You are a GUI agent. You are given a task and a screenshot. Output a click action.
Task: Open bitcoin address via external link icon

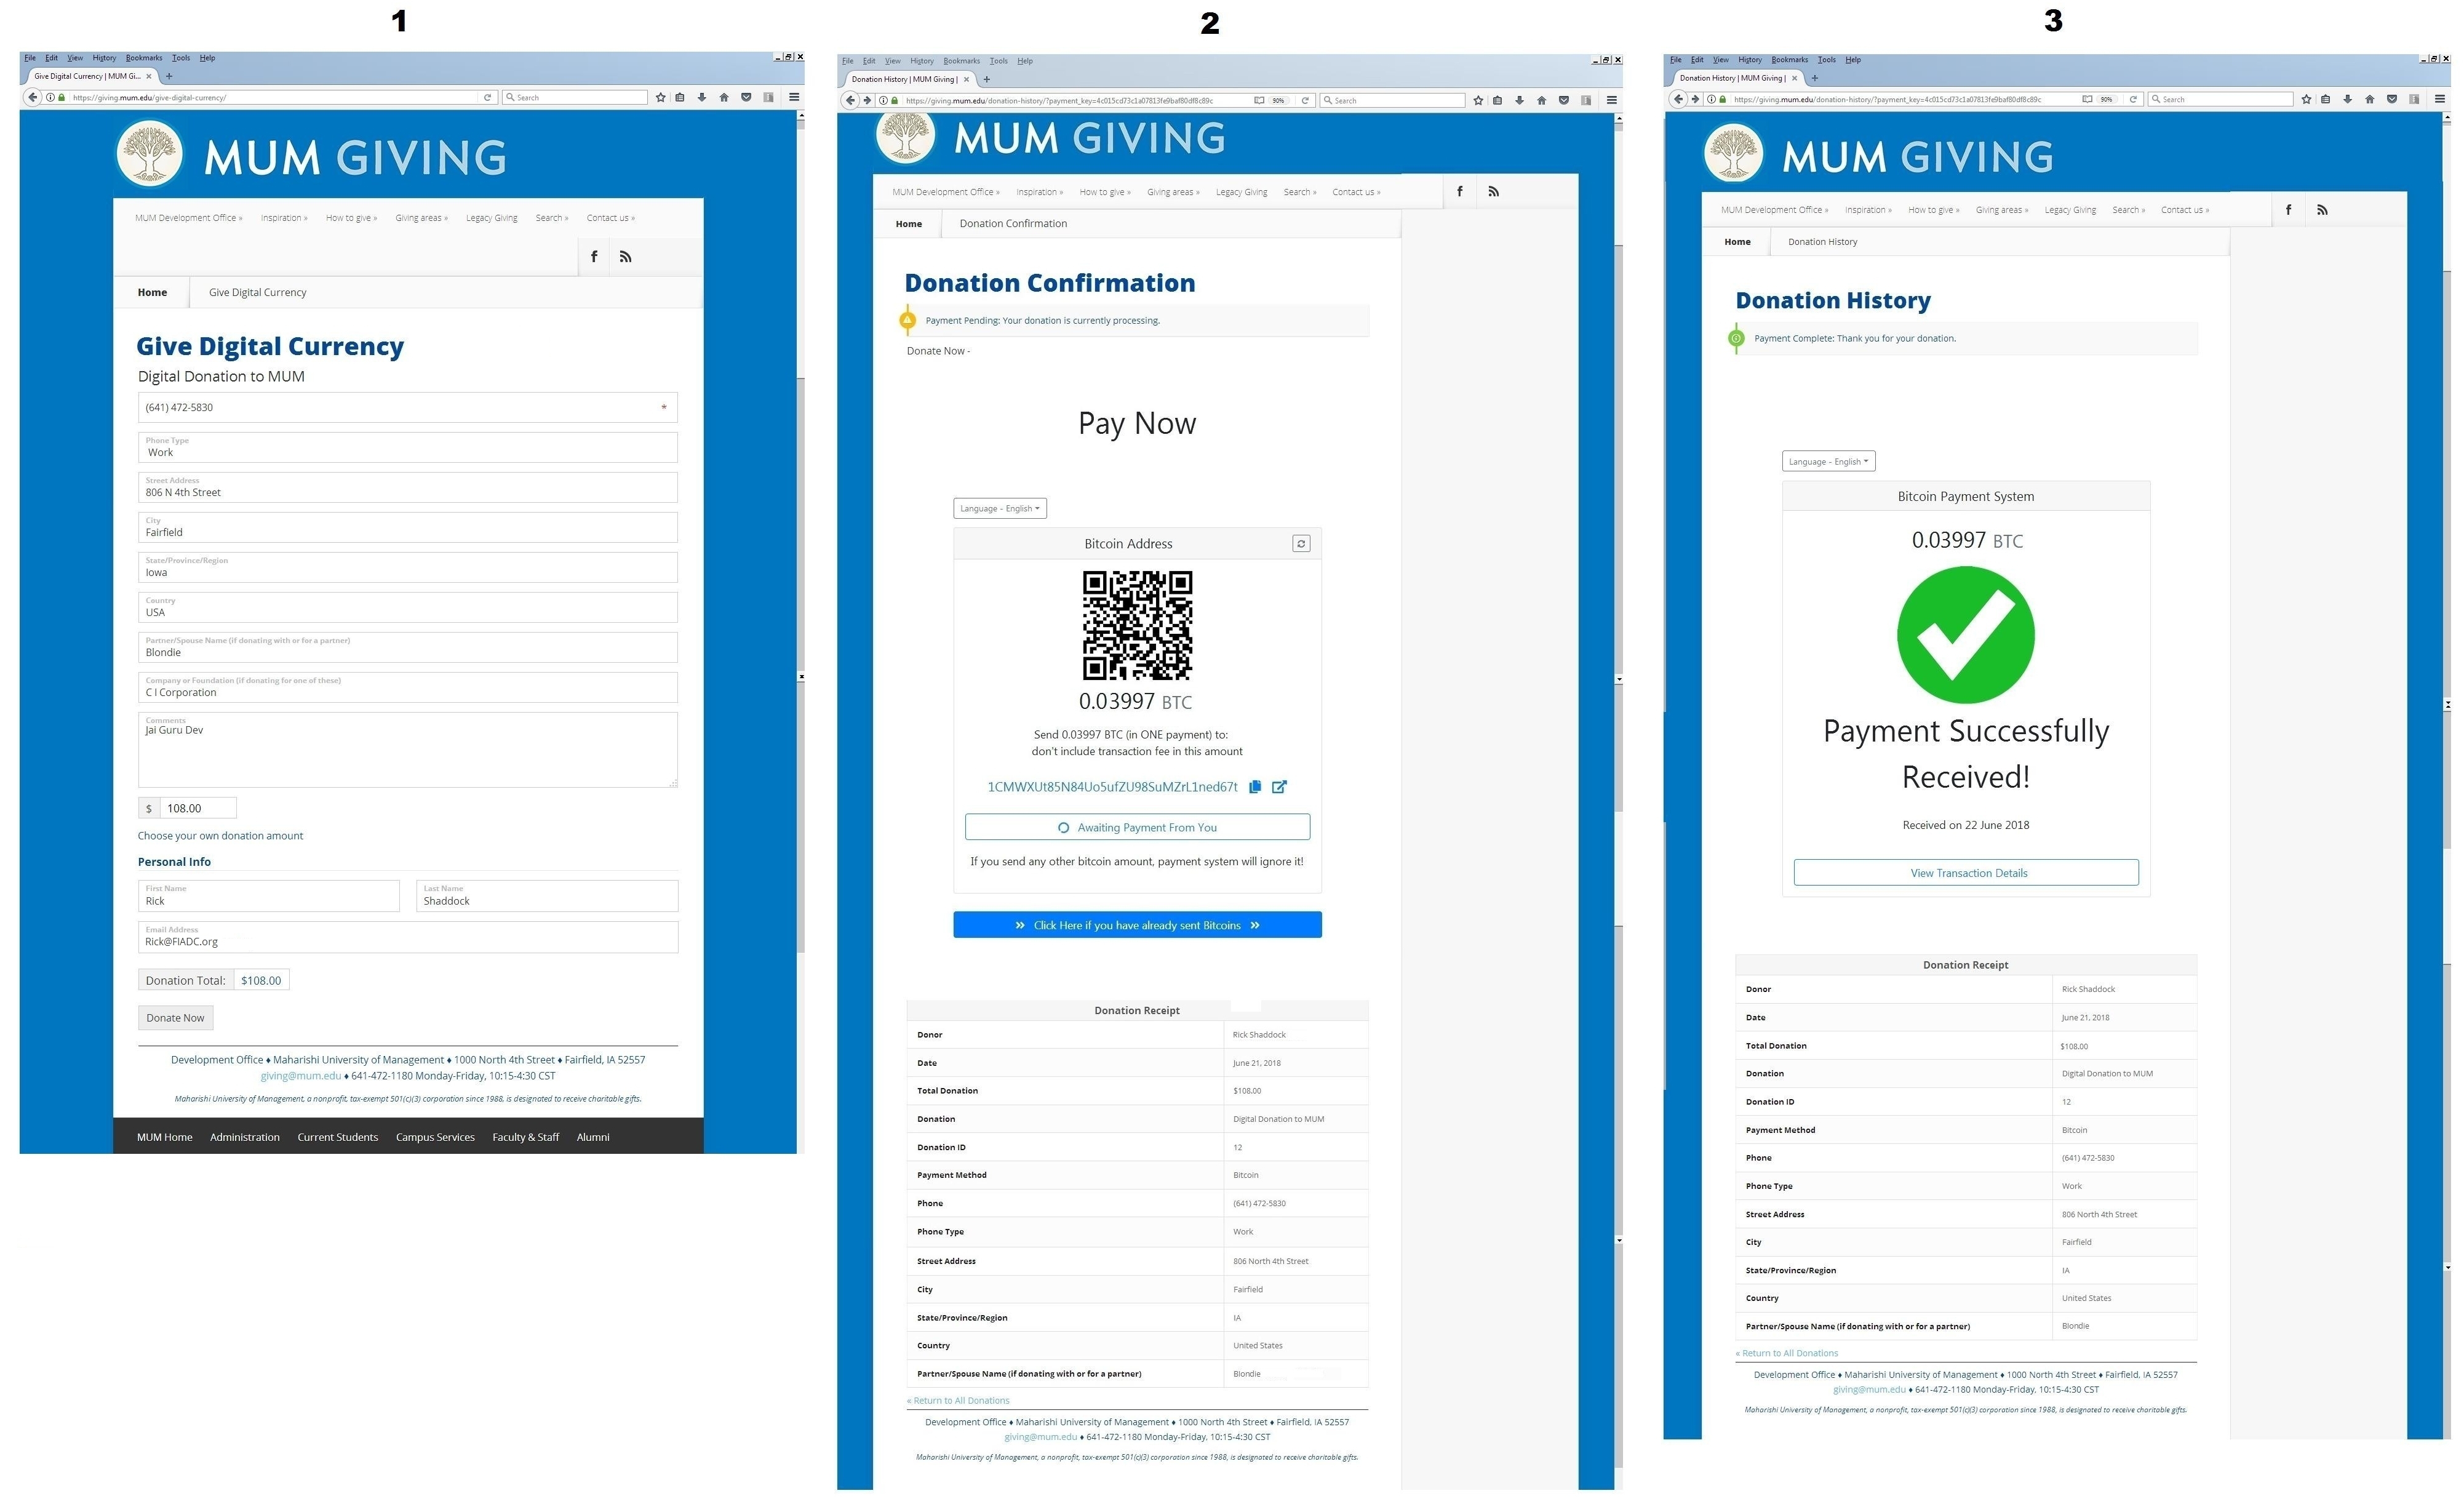[1279, 787]
